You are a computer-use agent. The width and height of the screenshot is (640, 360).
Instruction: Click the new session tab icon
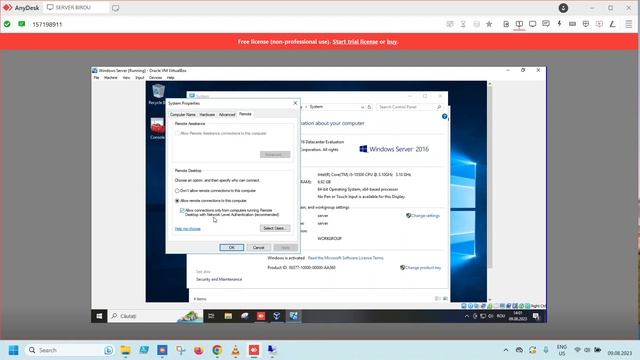(116, 8)
